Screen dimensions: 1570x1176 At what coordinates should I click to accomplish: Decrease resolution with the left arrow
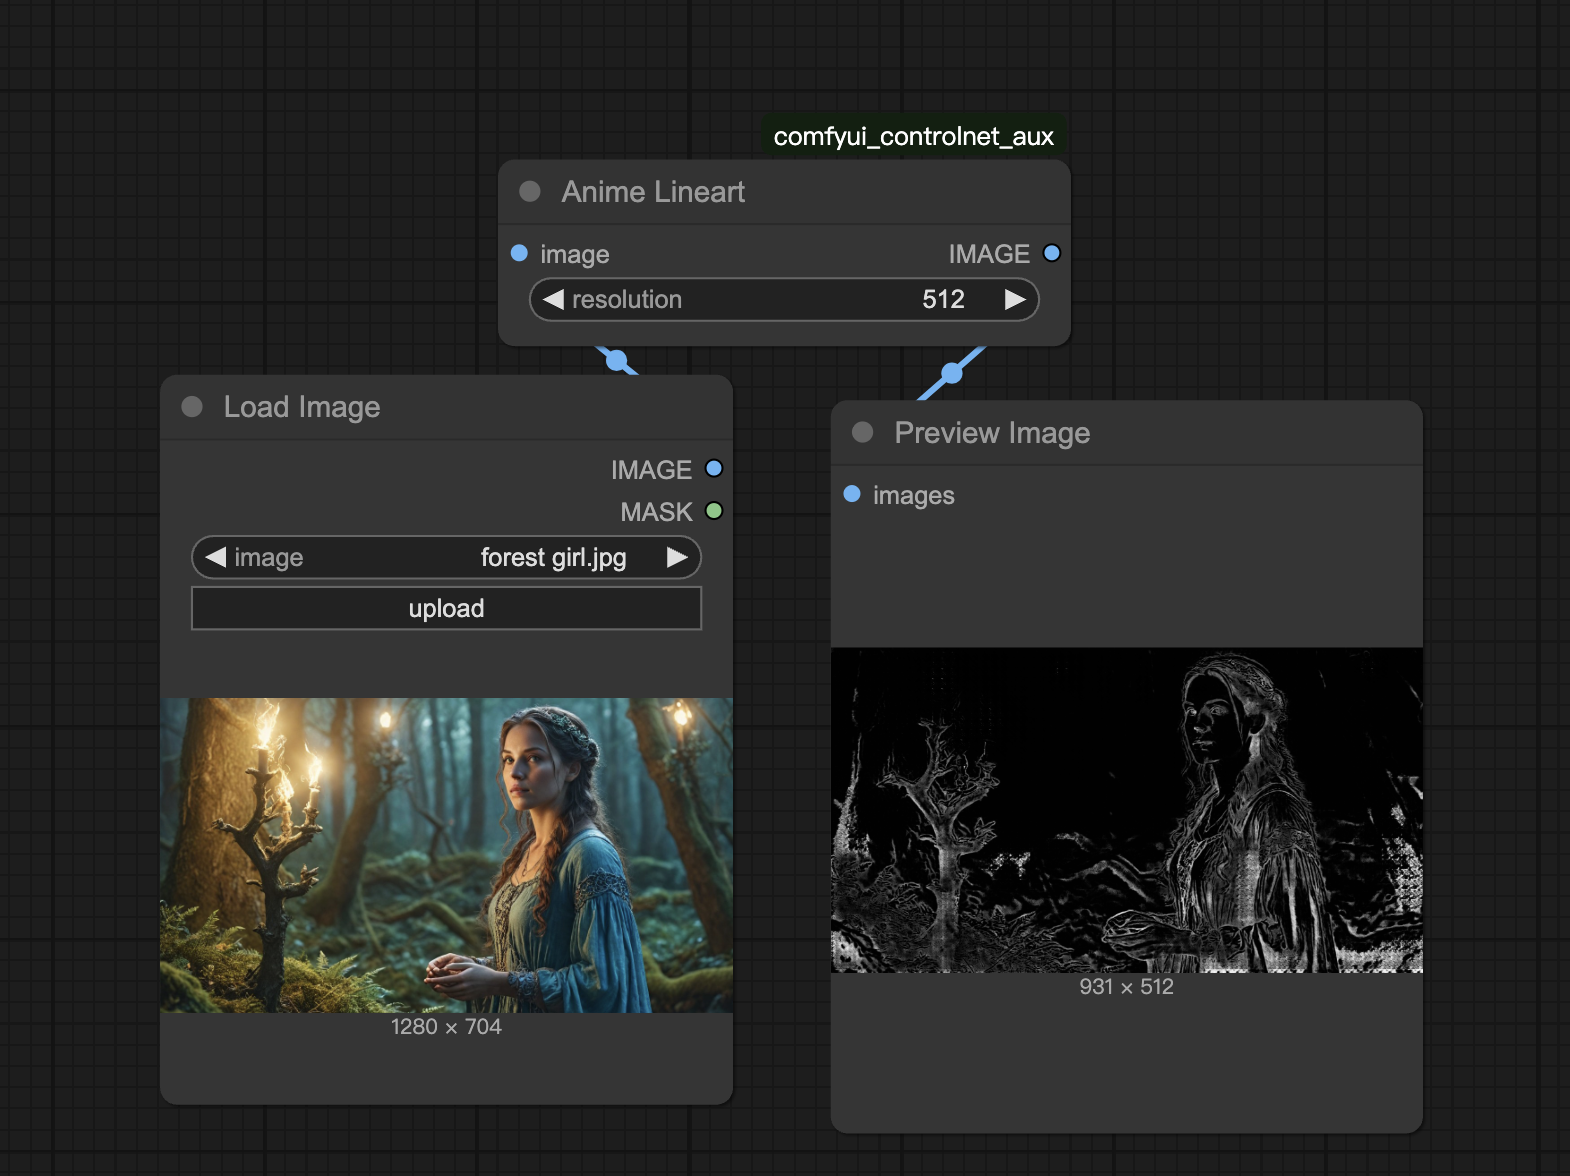[553, 300]
